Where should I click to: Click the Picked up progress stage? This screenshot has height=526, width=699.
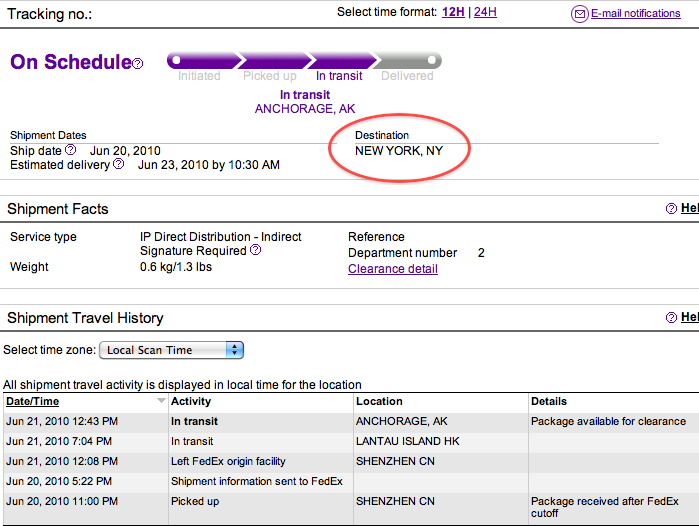tap(270, 76)
